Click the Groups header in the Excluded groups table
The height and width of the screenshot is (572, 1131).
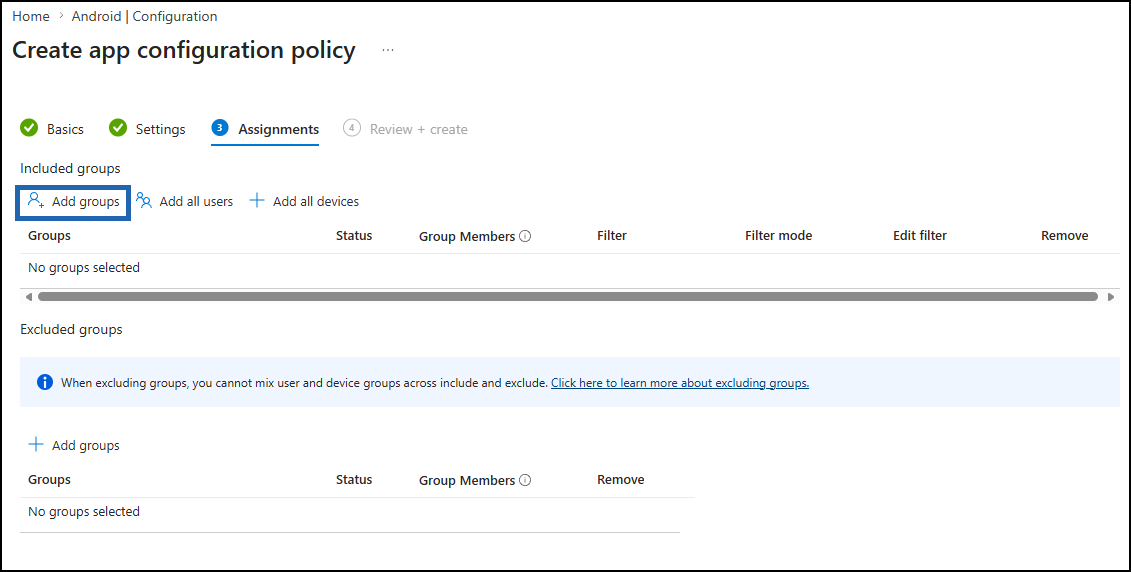coord(49,480)
